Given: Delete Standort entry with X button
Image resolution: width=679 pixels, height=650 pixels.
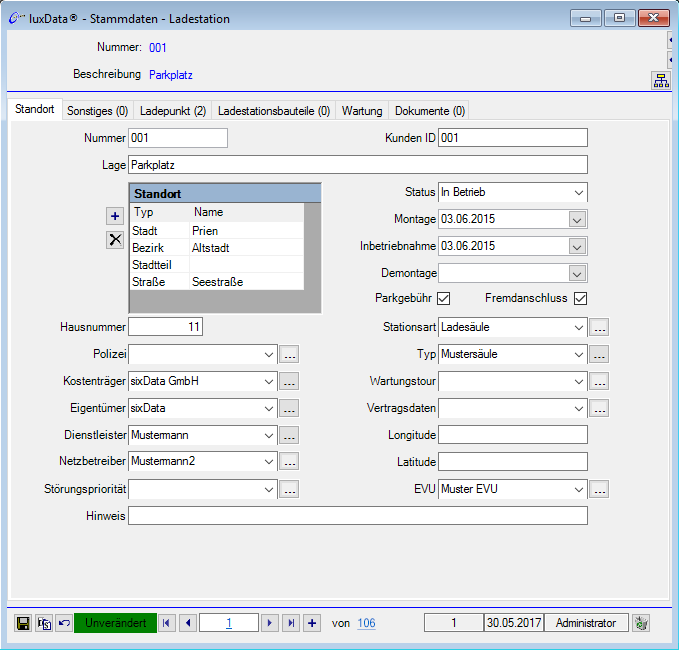Looking at the screenshot, I should click(115, 238).
